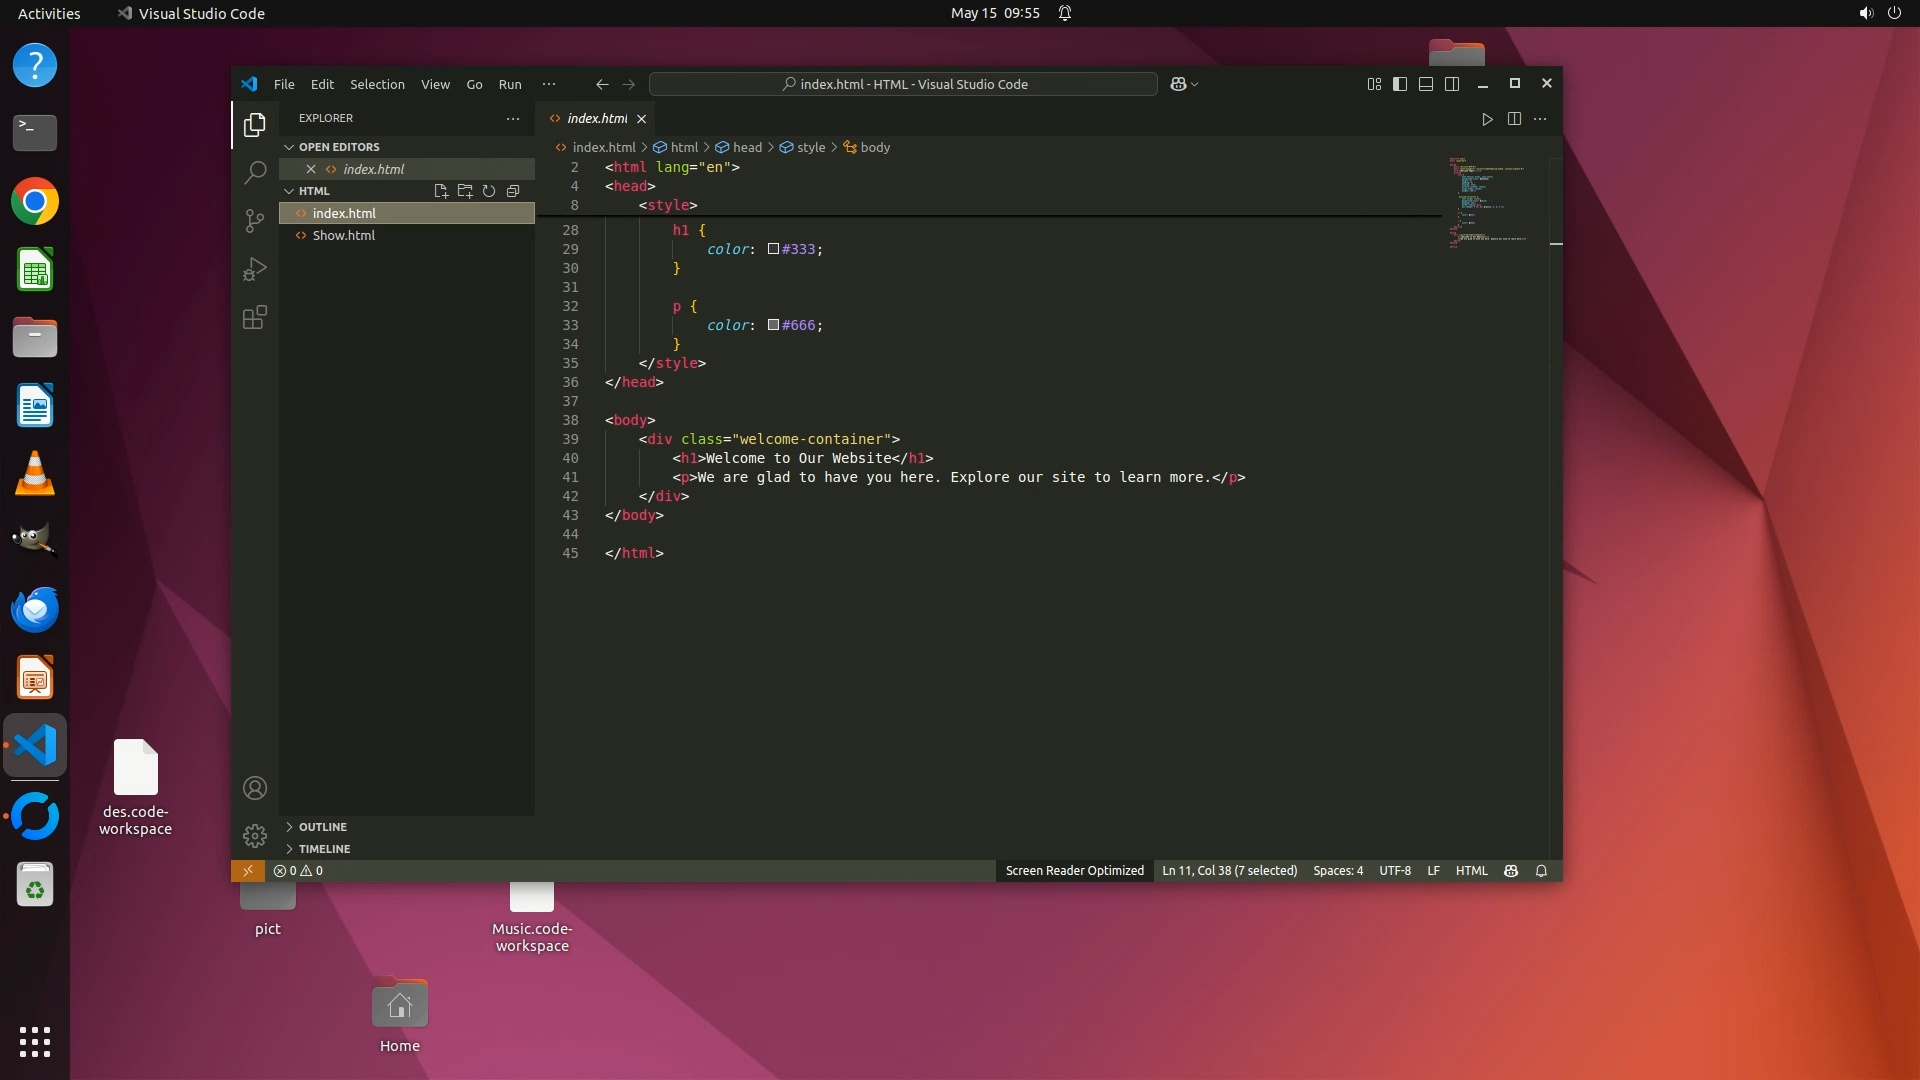Screen dimensions: 1920x1080
Task: Collapse all folders in Explorer
Action: 513,191
